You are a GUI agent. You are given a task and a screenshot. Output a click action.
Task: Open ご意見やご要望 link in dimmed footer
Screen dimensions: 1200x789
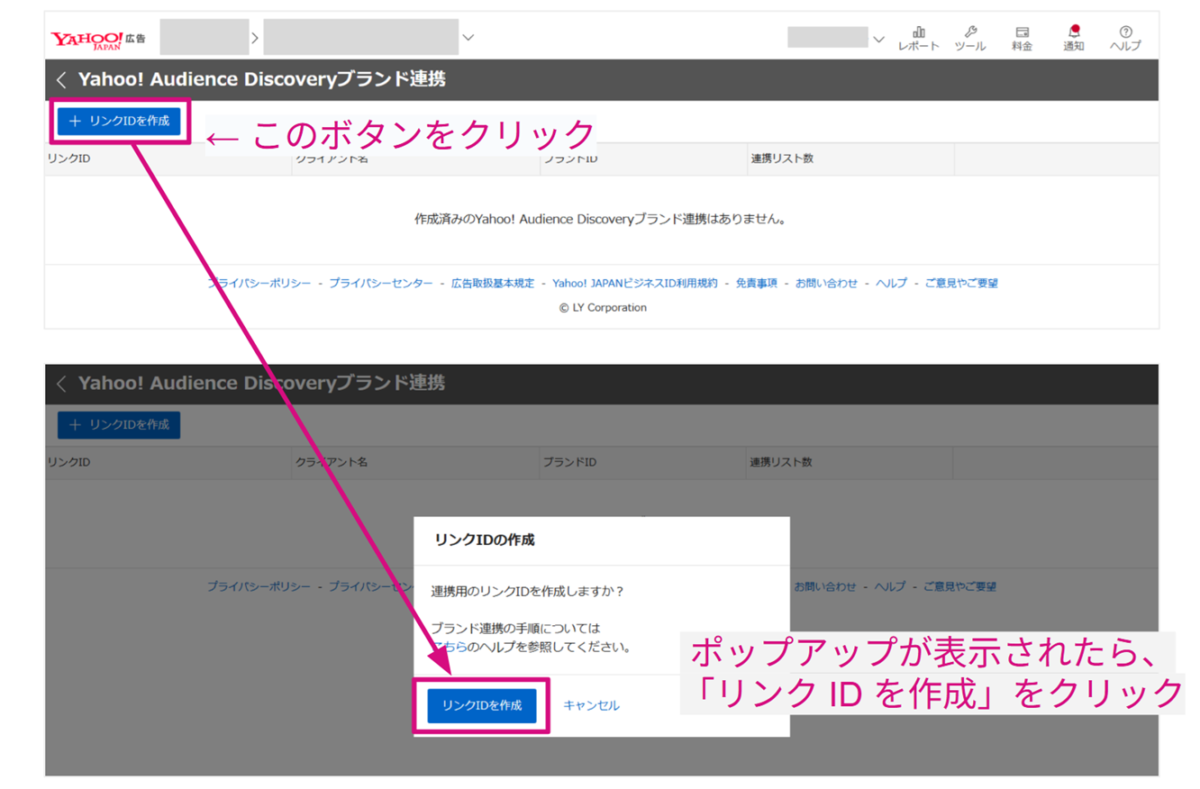pos(960,586)
